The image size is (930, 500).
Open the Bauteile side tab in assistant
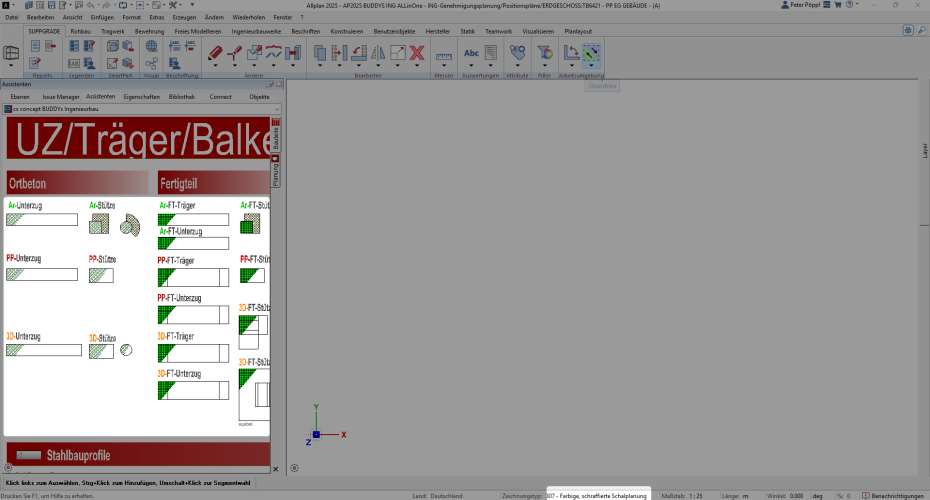point(276,138)
